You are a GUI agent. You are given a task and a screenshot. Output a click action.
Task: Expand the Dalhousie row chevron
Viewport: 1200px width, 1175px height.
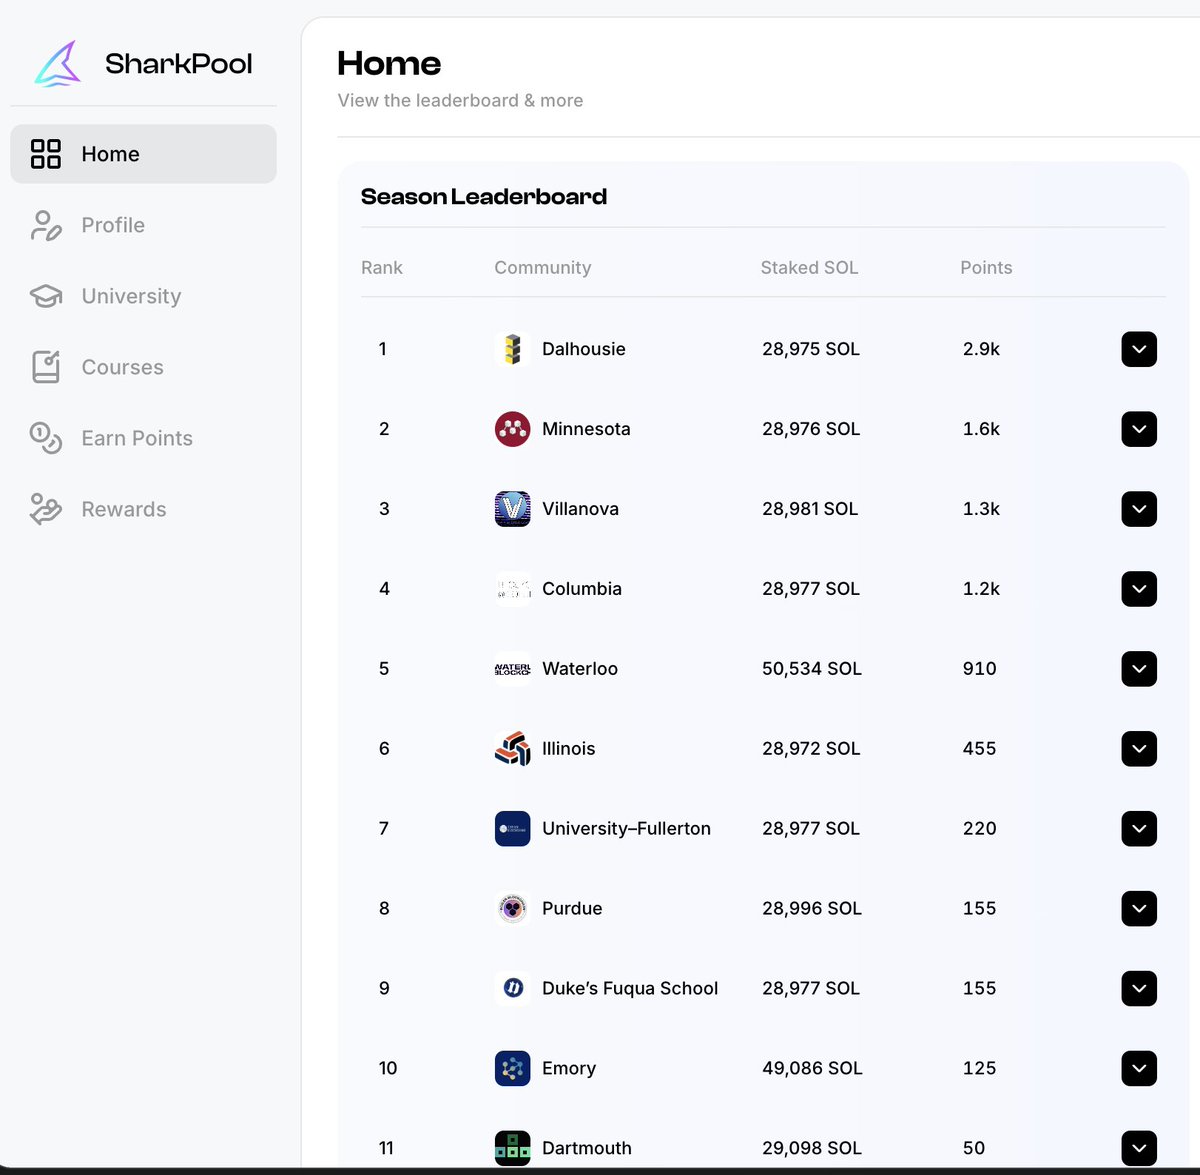pos(1139,349)
